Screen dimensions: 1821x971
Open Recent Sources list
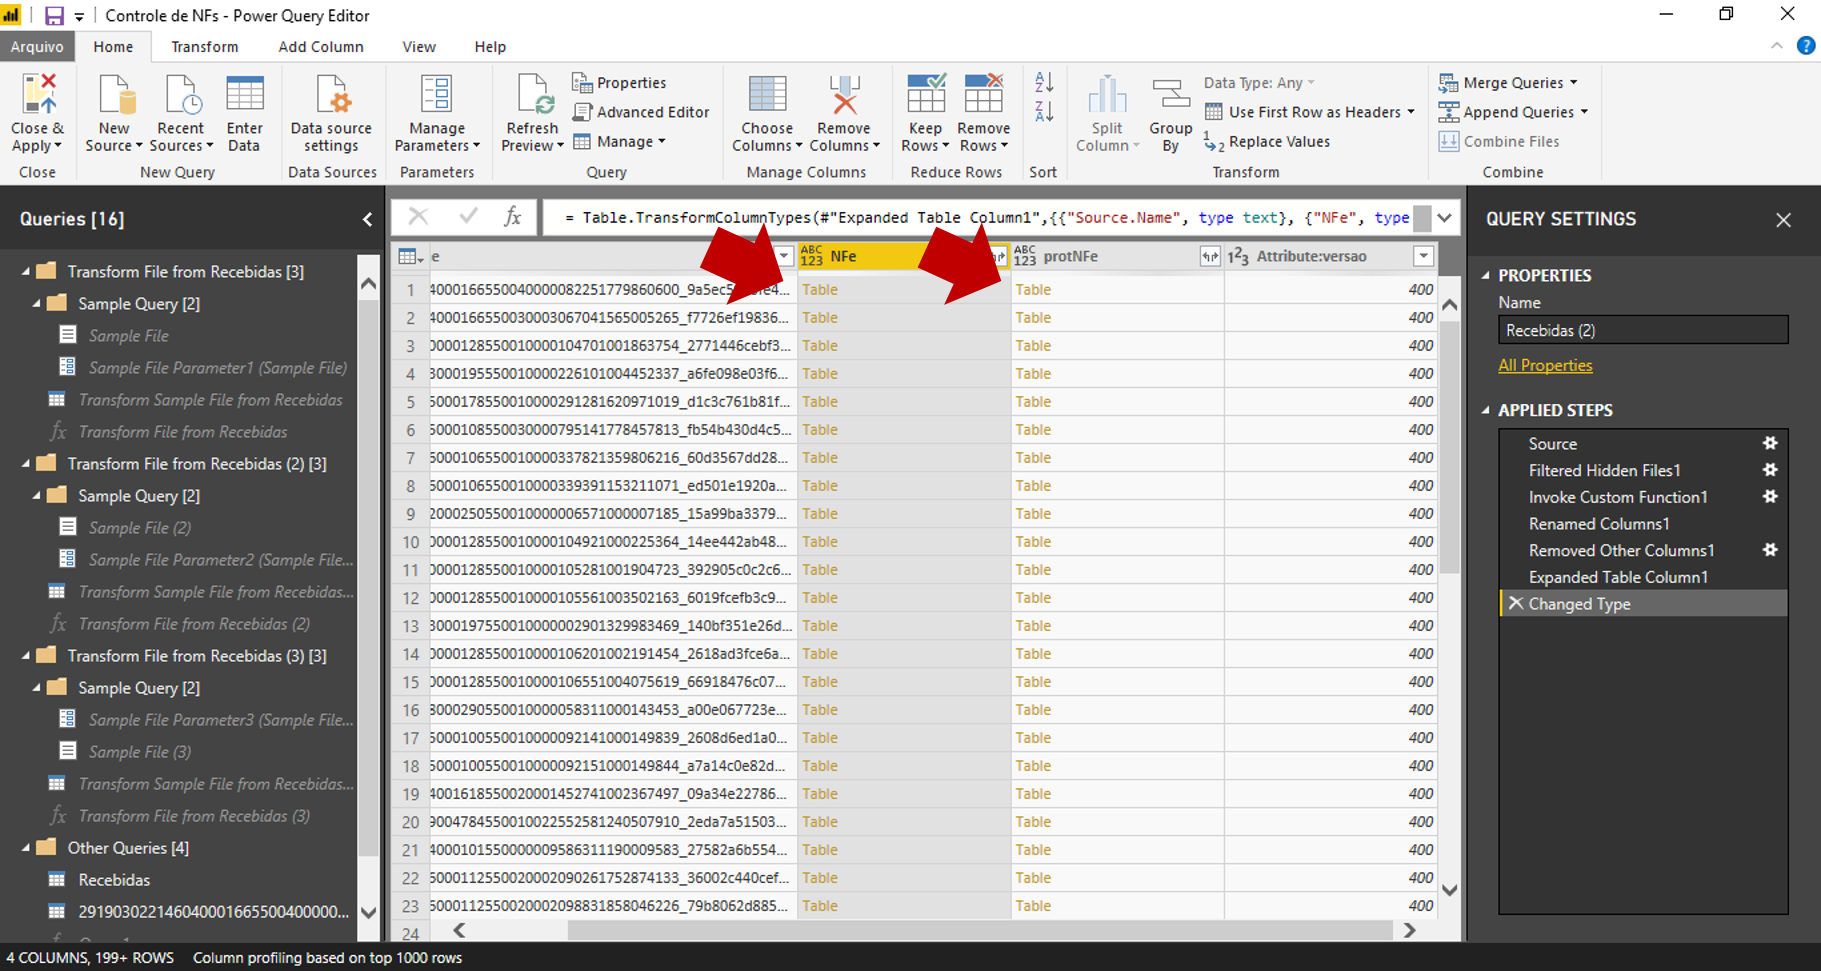[181, 113]
